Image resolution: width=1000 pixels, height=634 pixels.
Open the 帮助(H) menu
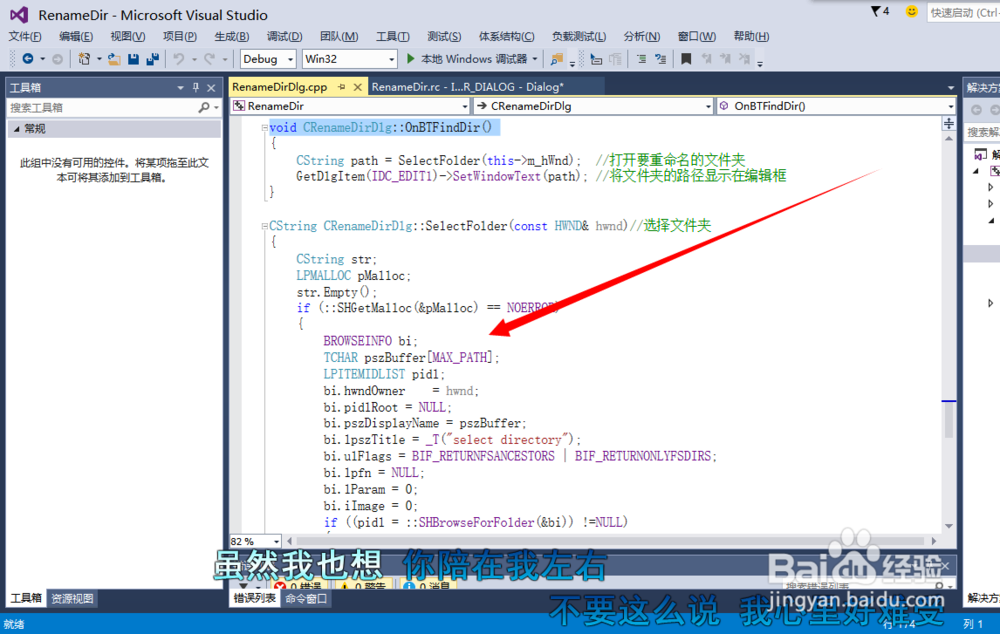(751, 36)
